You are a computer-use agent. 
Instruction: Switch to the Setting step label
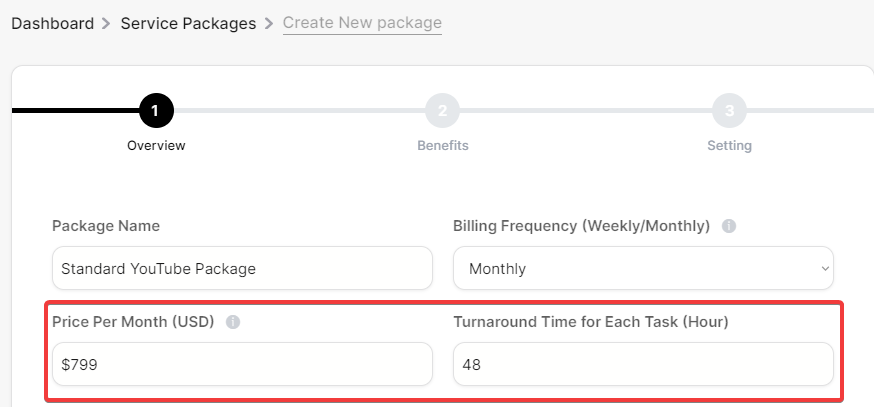729,146
